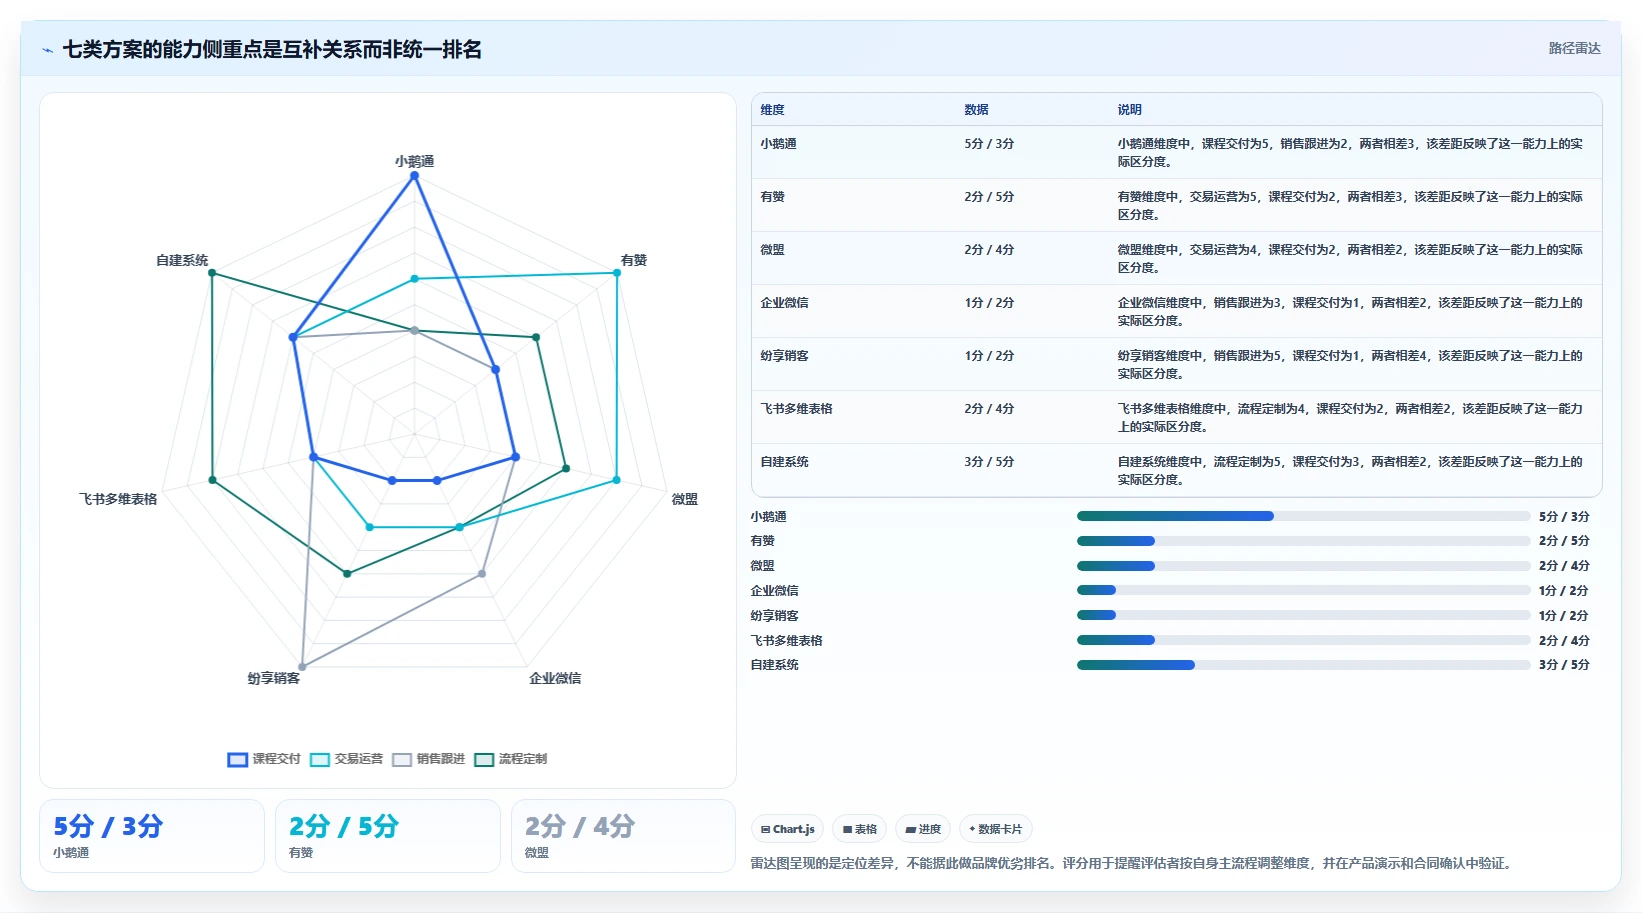The height and width of the screenshot is (913, 1642).
Task: Click the green data point on the 飞书多维表格 axis
Action: click(x=212, y=480)
